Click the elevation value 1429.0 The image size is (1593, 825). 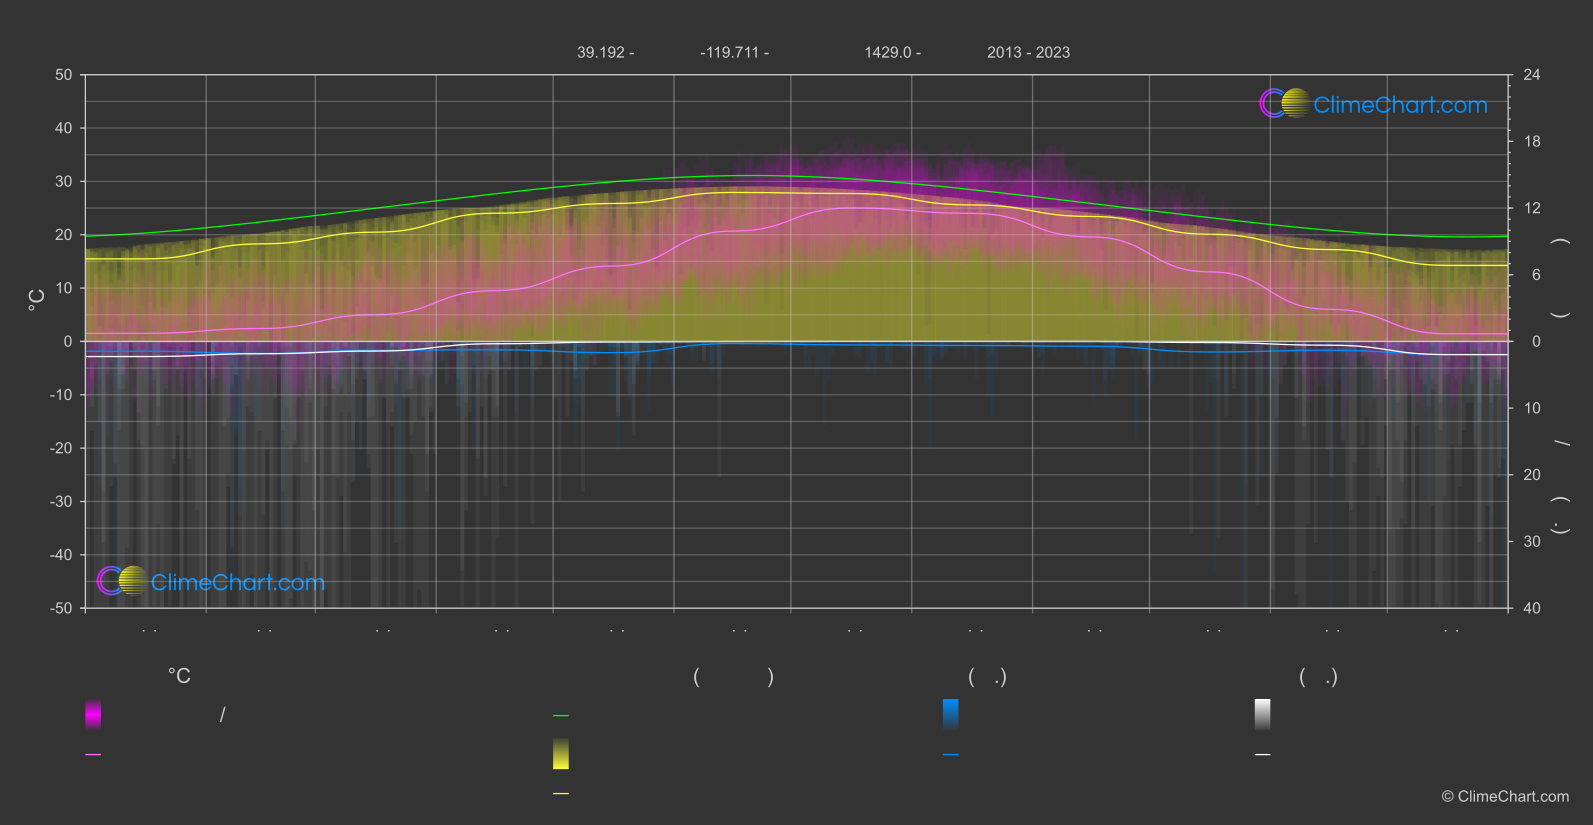pos(888,52)
